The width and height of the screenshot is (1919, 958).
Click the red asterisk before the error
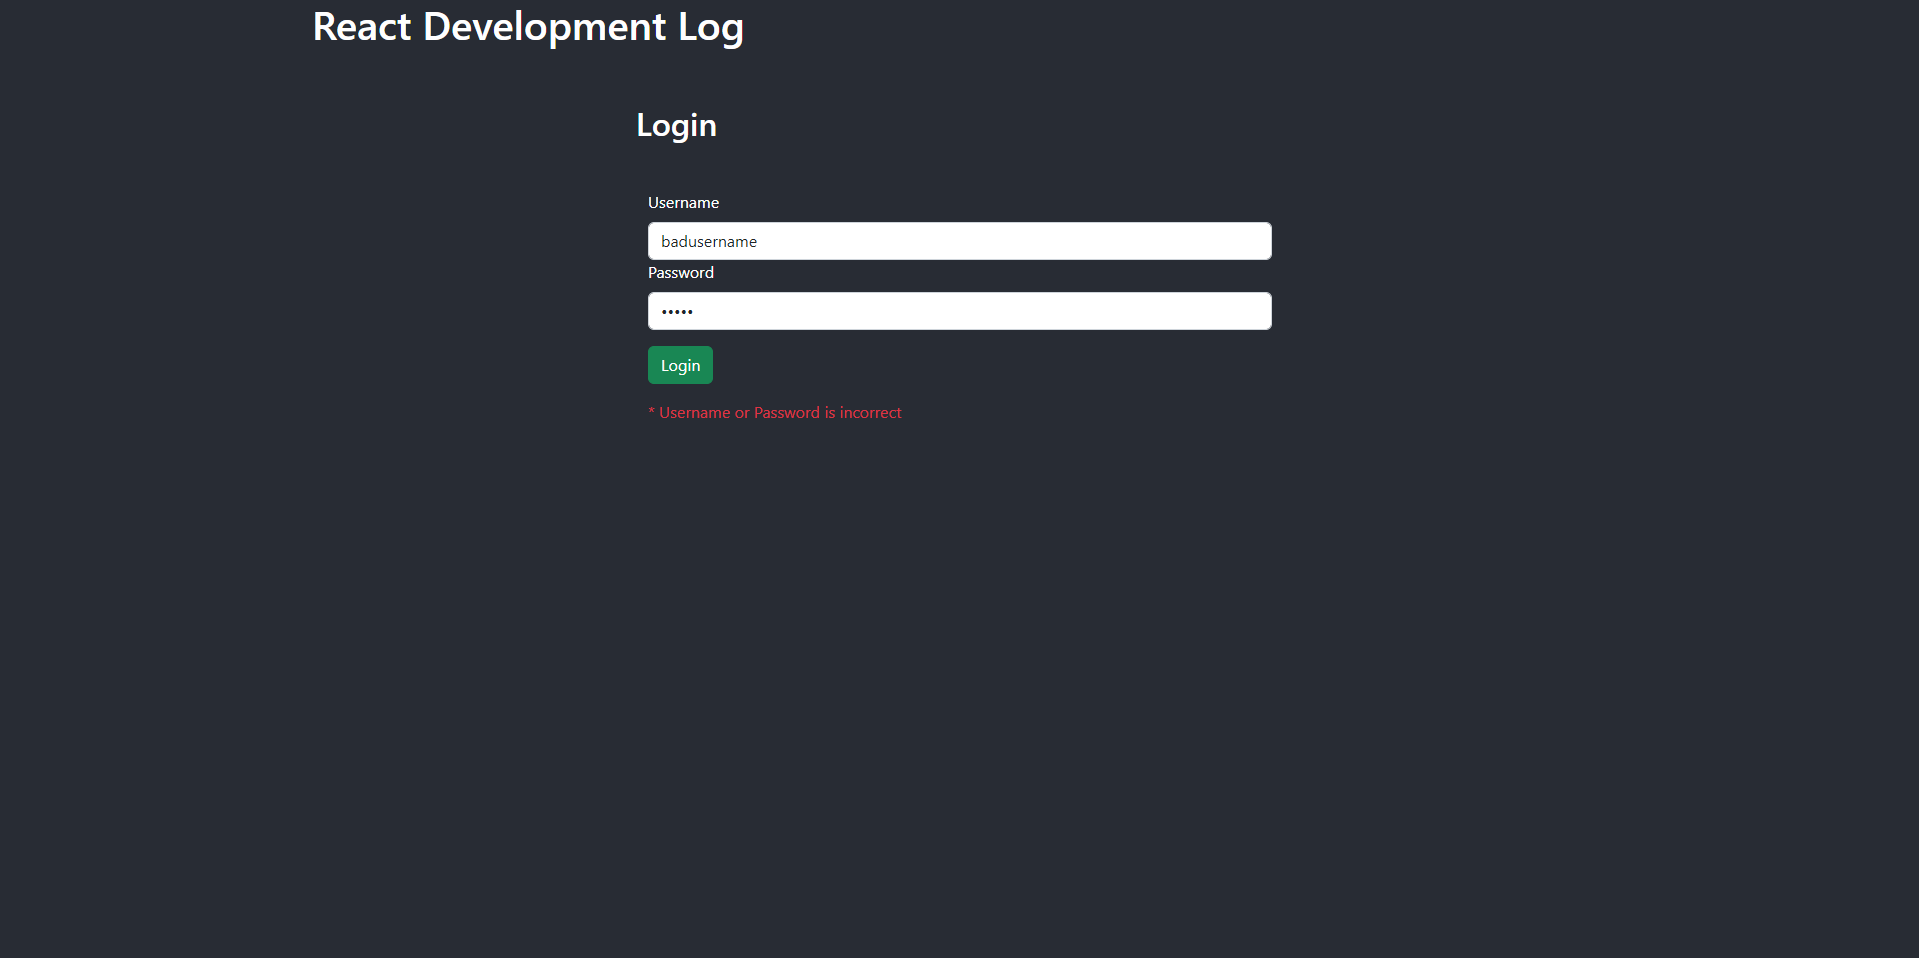point(652,412)
